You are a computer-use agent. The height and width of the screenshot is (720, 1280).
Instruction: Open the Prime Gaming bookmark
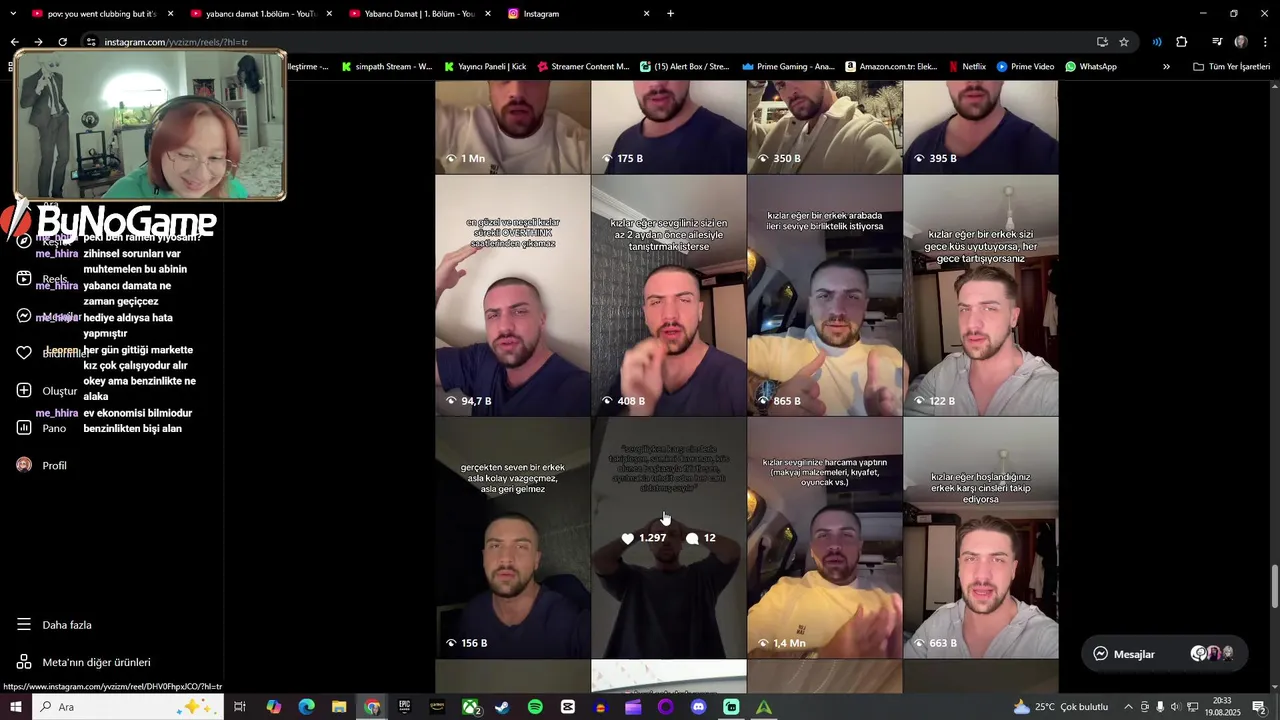pyautogui.click(x=788, y=67)
